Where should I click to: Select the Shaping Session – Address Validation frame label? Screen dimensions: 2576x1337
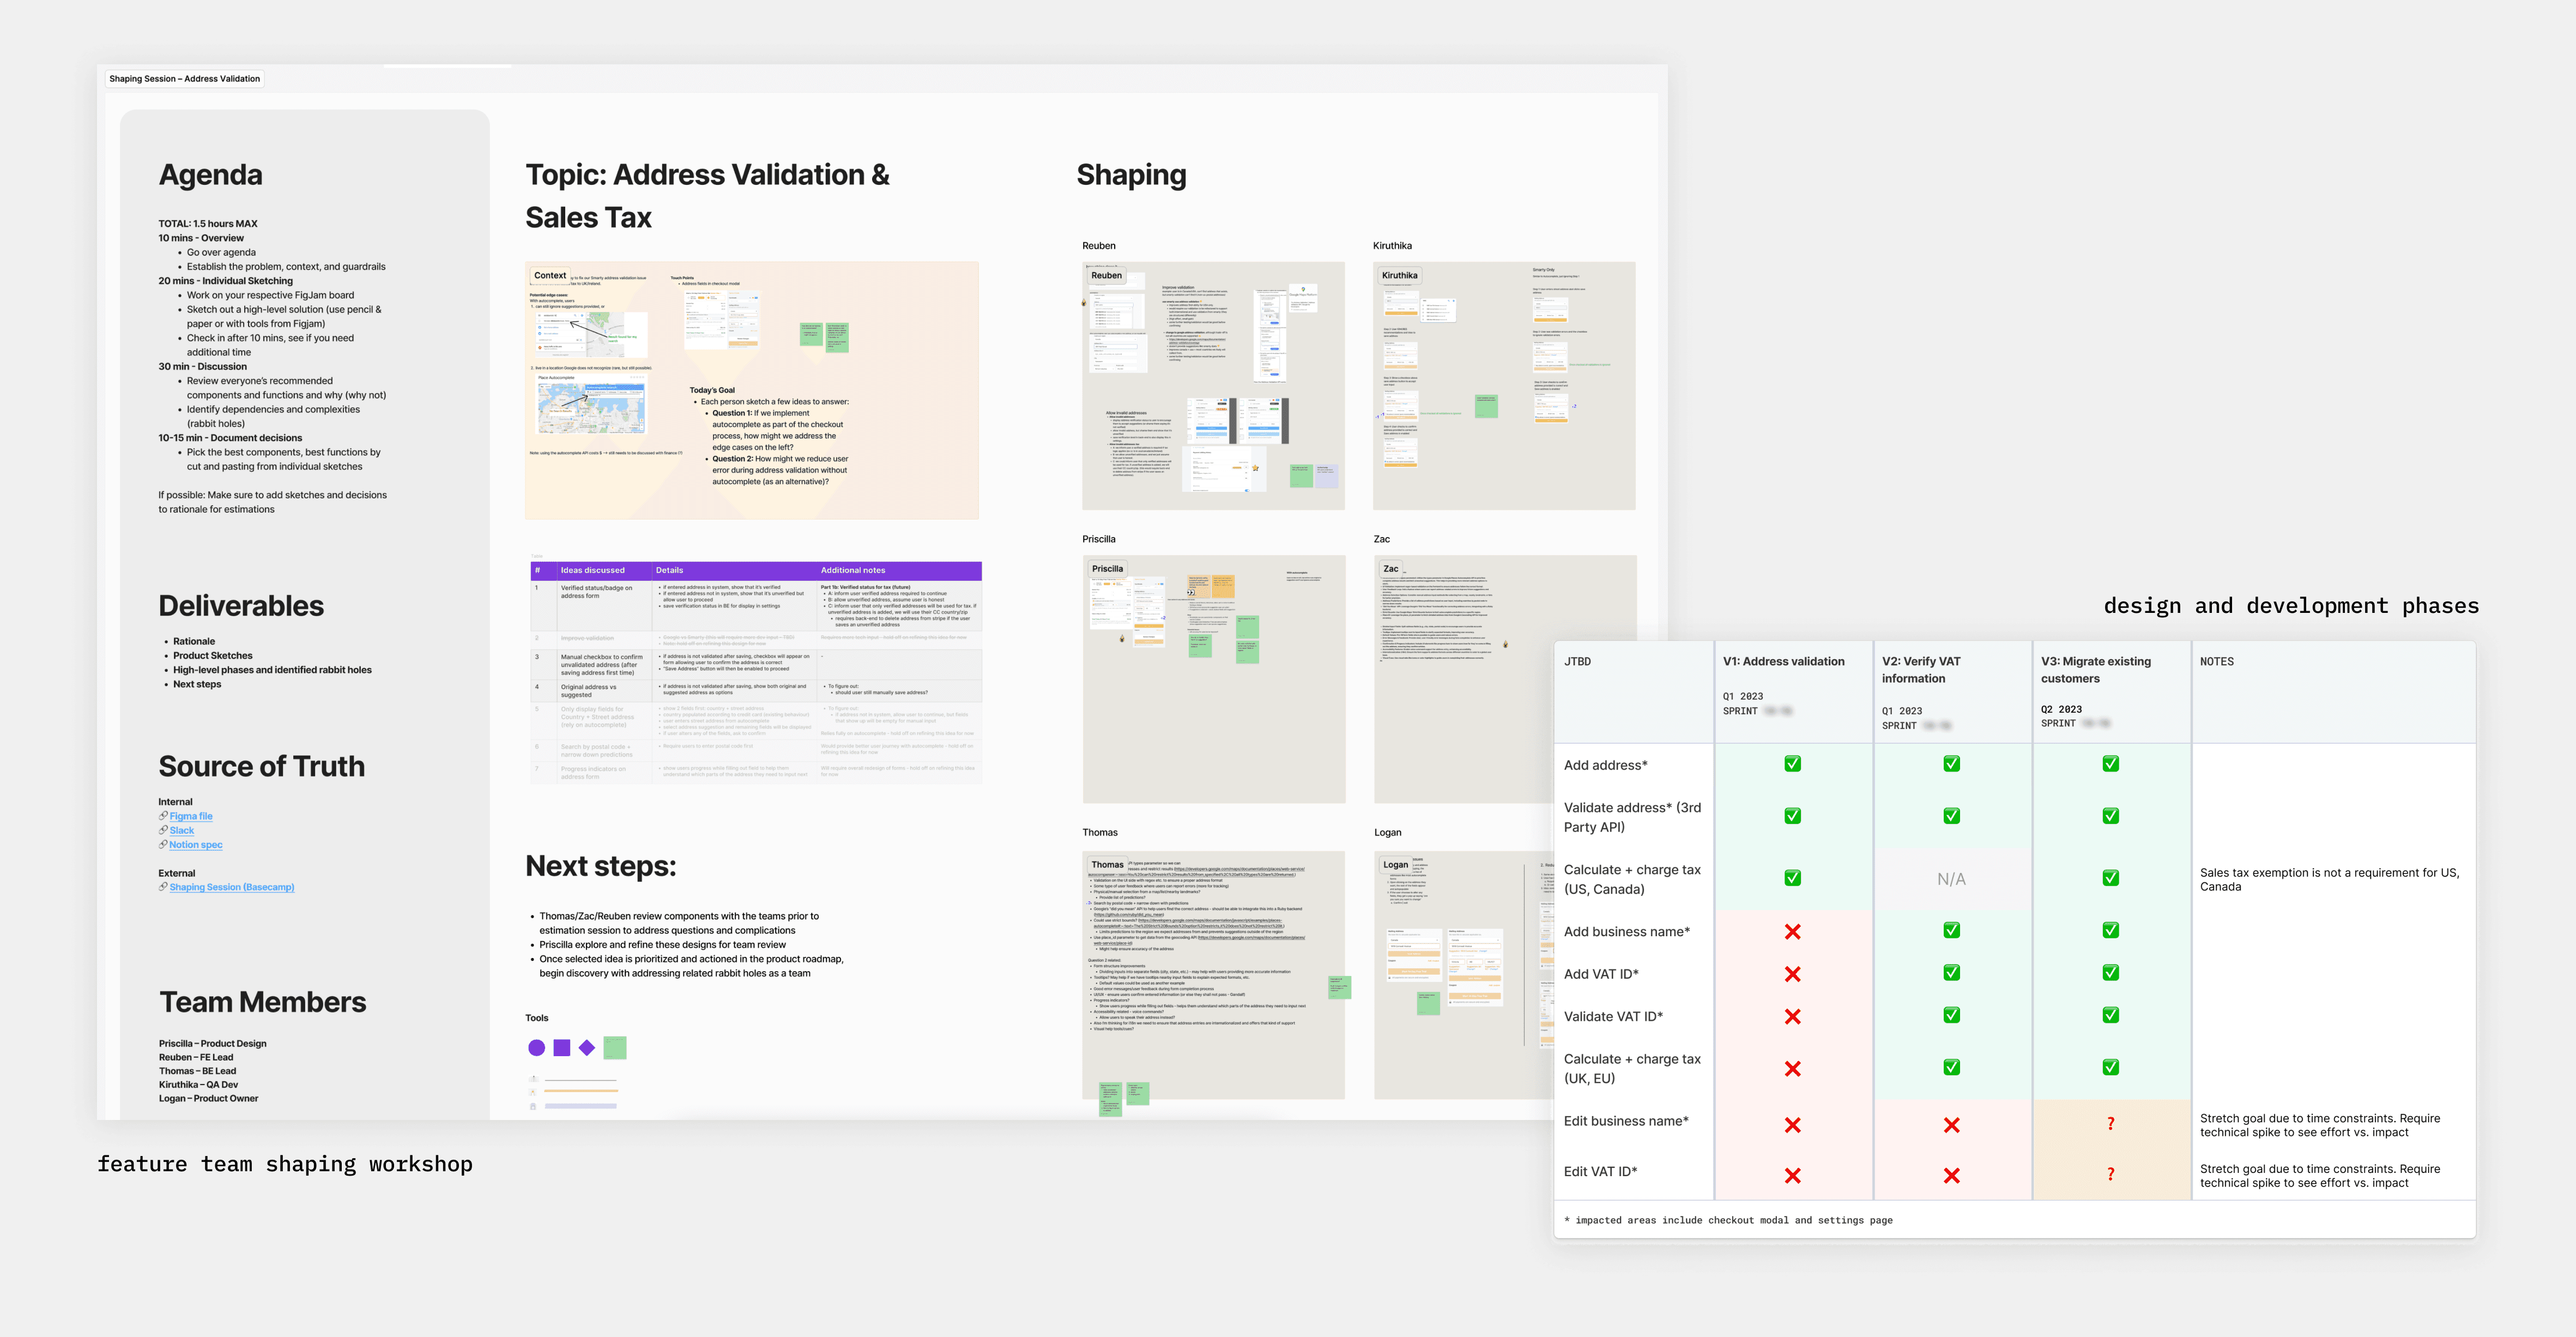pos(184,78)
